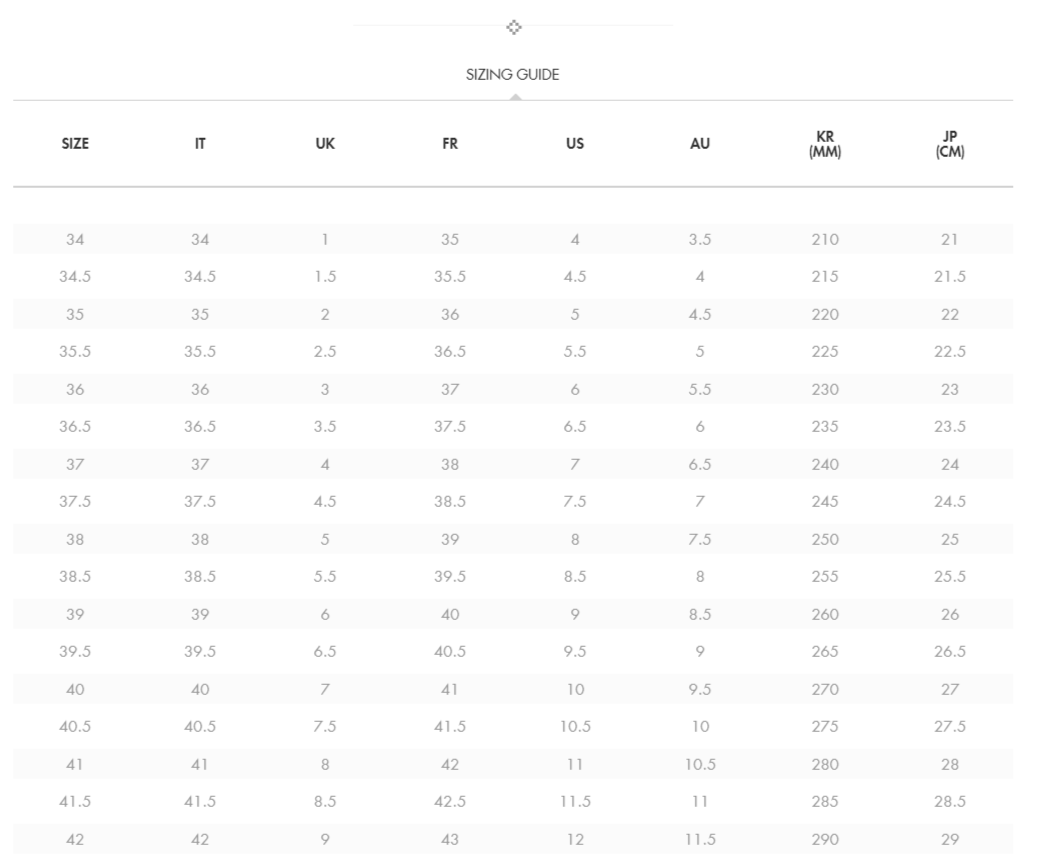Select the JP (CM) column header
This screenshot has width=1055, height=868.
click(949, 144)
